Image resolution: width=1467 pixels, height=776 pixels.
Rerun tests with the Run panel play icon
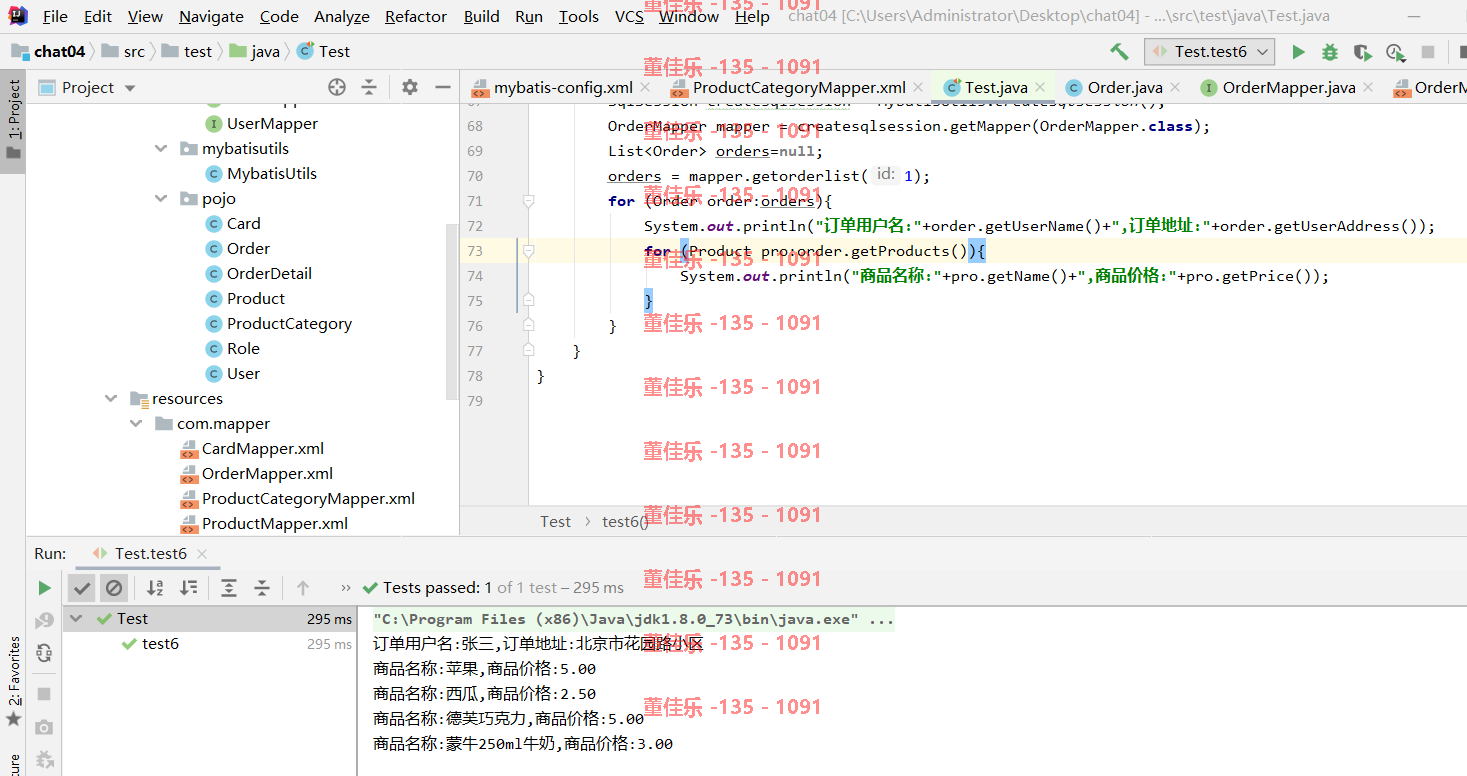coord(44,588)
